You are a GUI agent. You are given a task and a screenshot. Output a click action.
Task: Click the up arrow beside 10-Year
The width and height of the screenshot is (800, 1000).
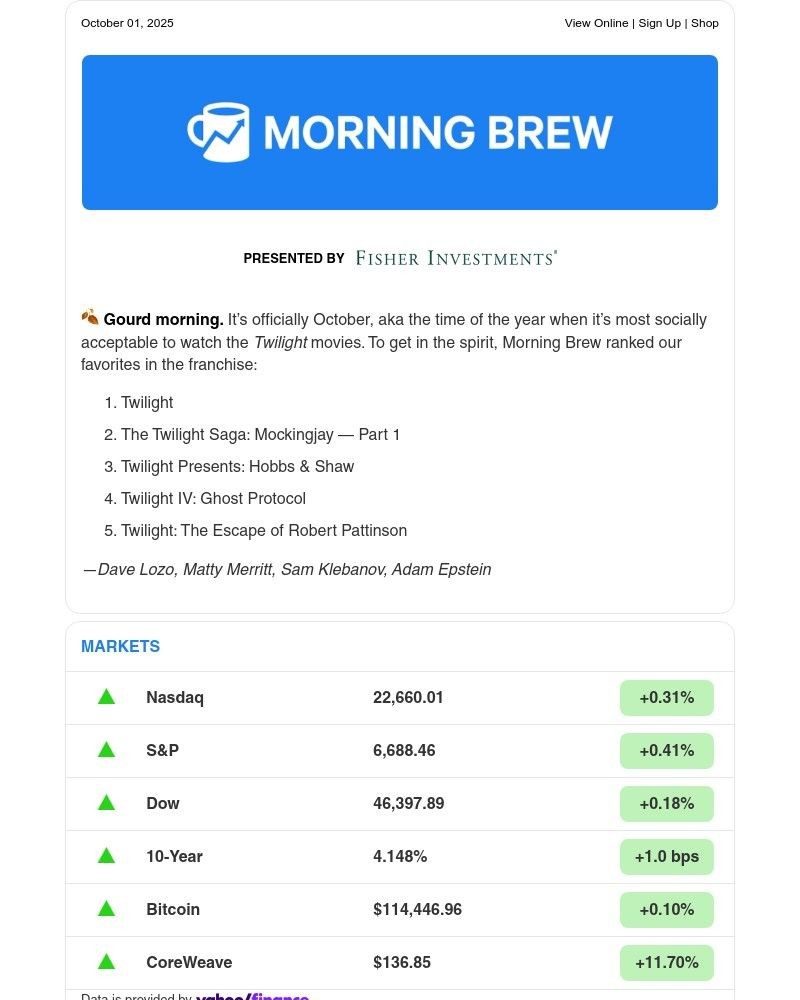coord(106,856)
